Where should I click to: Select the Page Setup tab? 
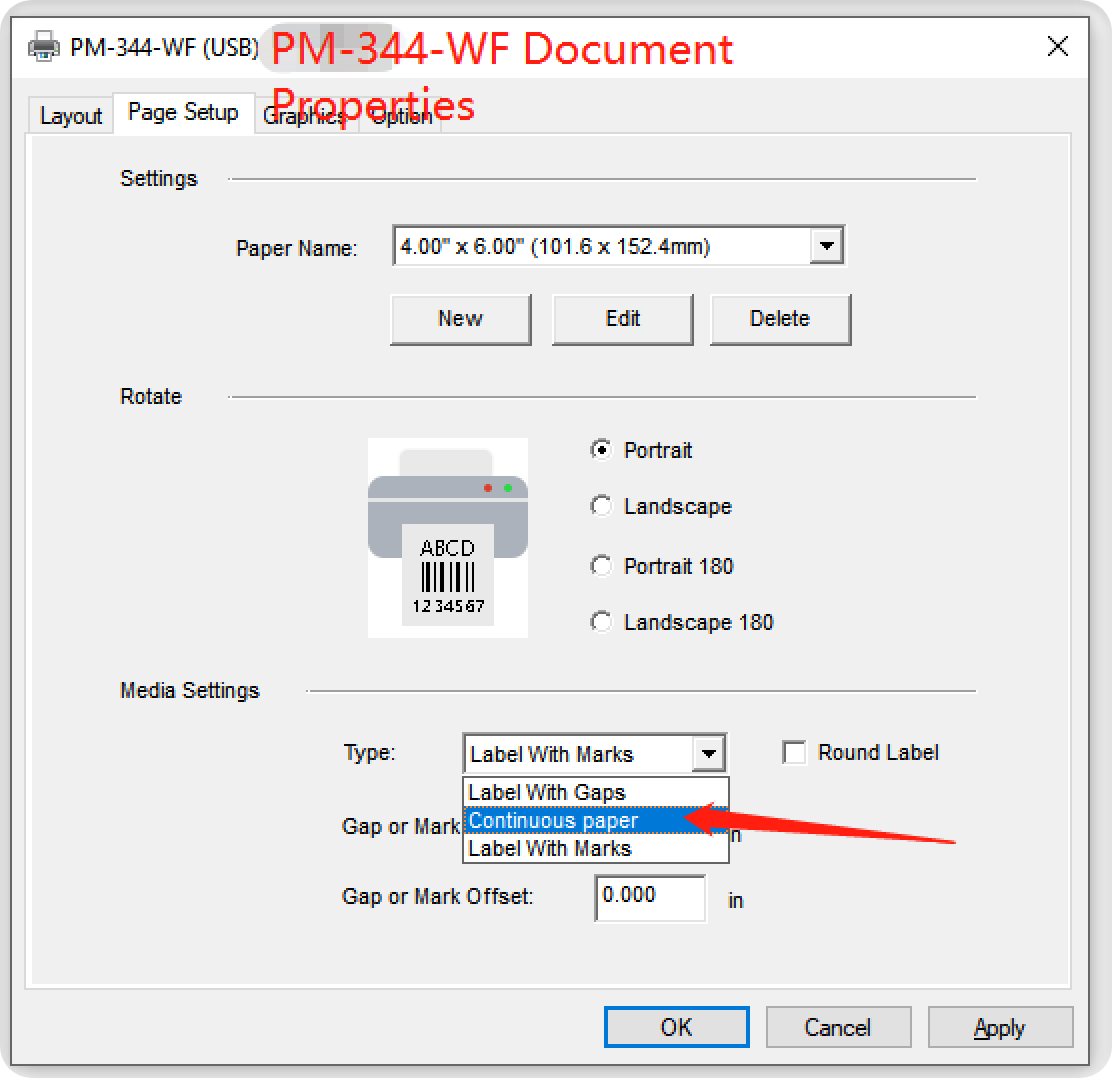(183, 112)
